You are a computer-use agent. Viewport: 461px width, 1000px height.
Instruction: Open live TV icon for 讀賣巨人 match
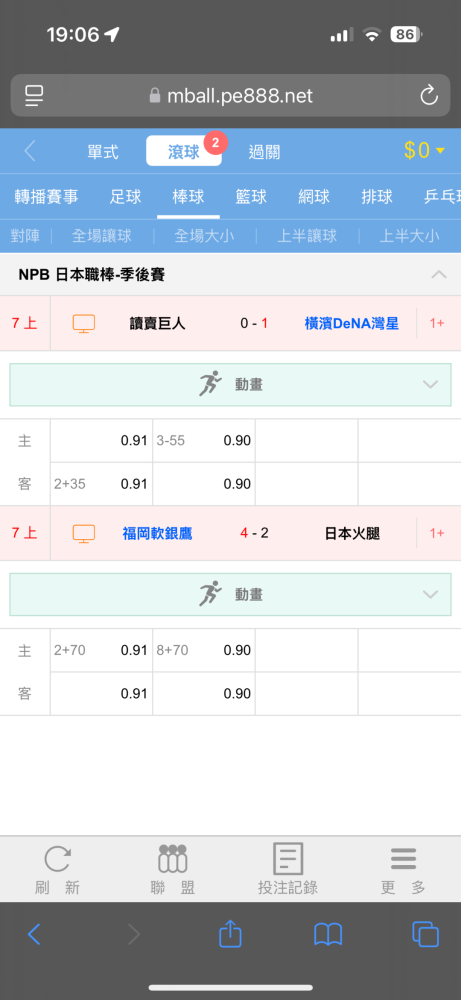coord(84,323)
